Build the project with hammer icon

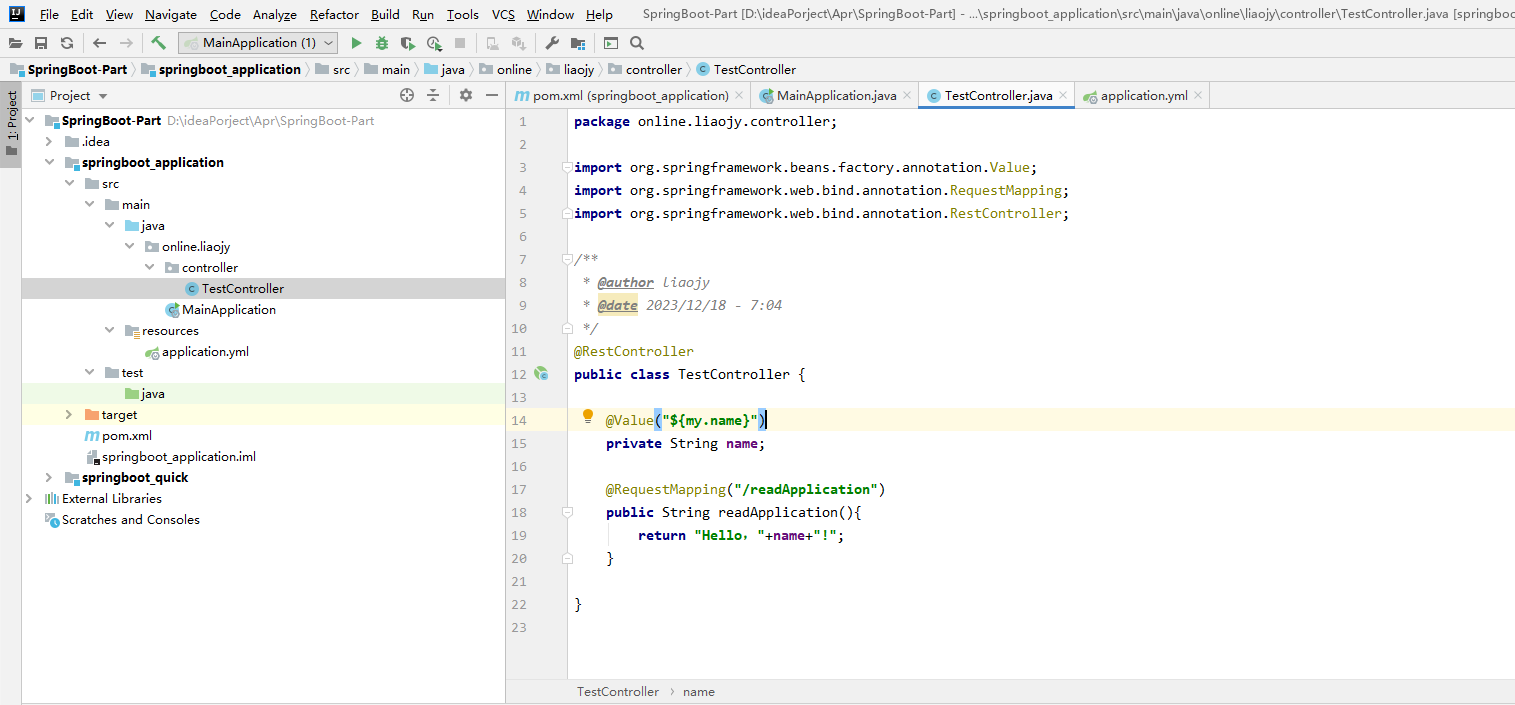pyautogui.click(x=159, y=43)
